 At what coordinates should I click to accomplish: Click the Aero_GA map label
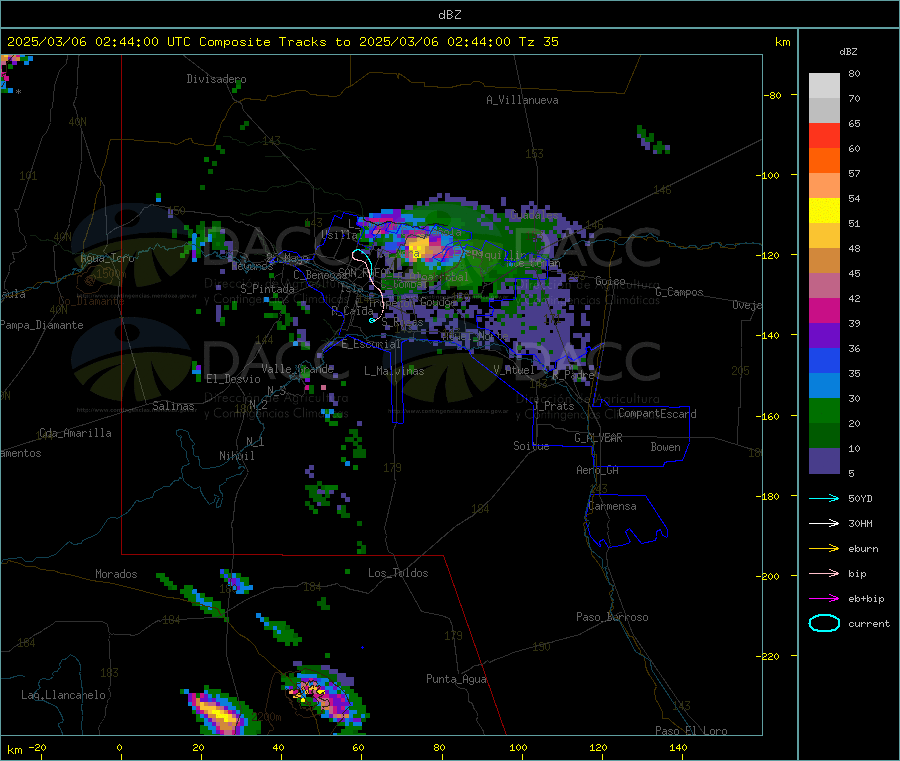[597, 470]
